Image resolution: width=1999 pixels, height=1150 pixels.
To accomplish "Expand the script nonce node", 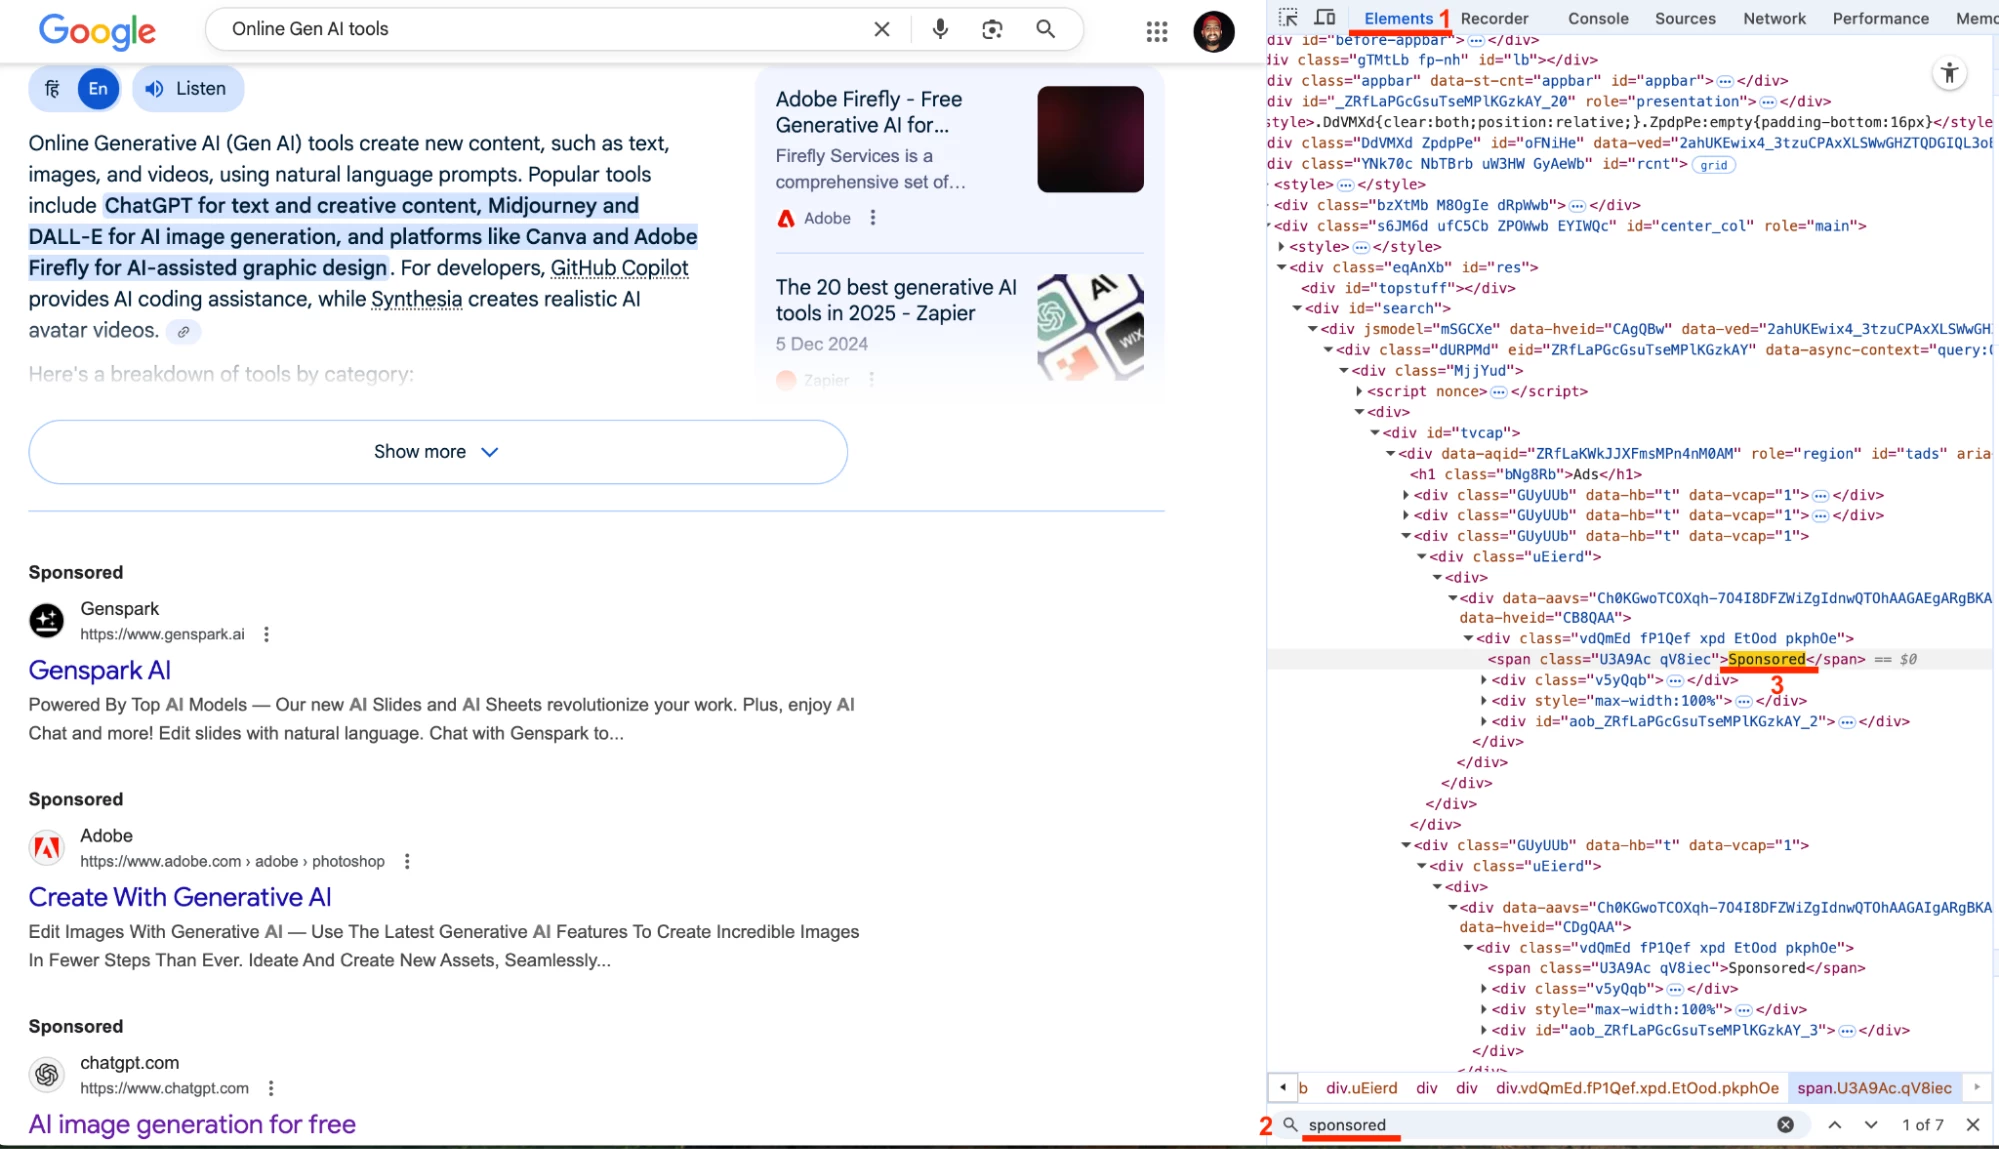I will pos(1359,391).
